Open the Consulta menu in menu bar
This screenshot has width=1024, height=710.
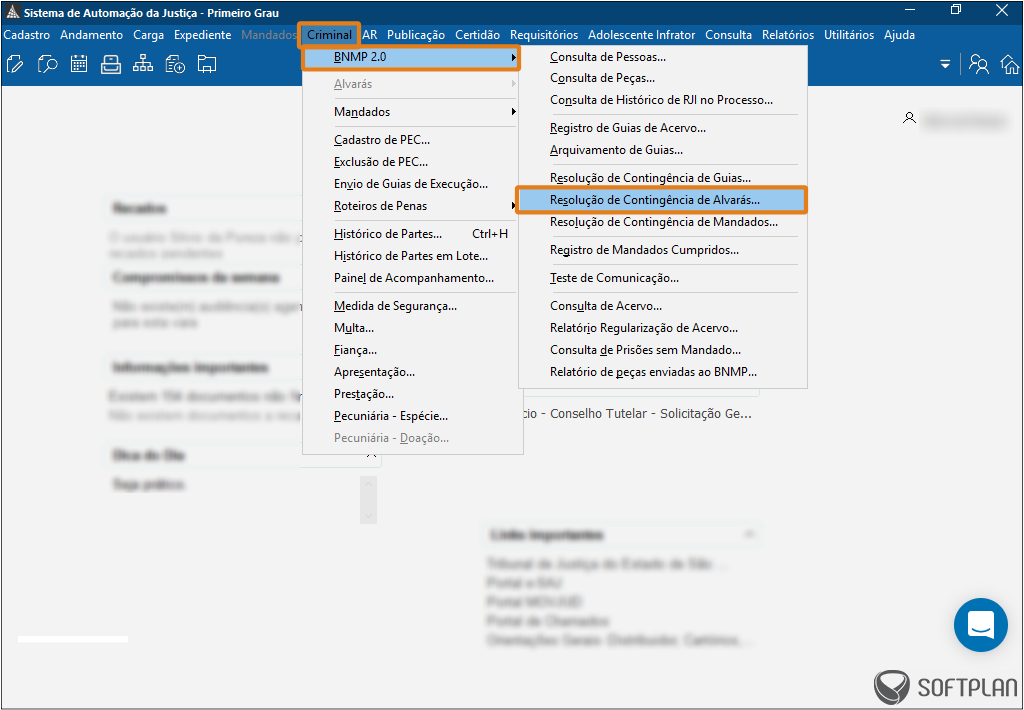click(728, 35)
